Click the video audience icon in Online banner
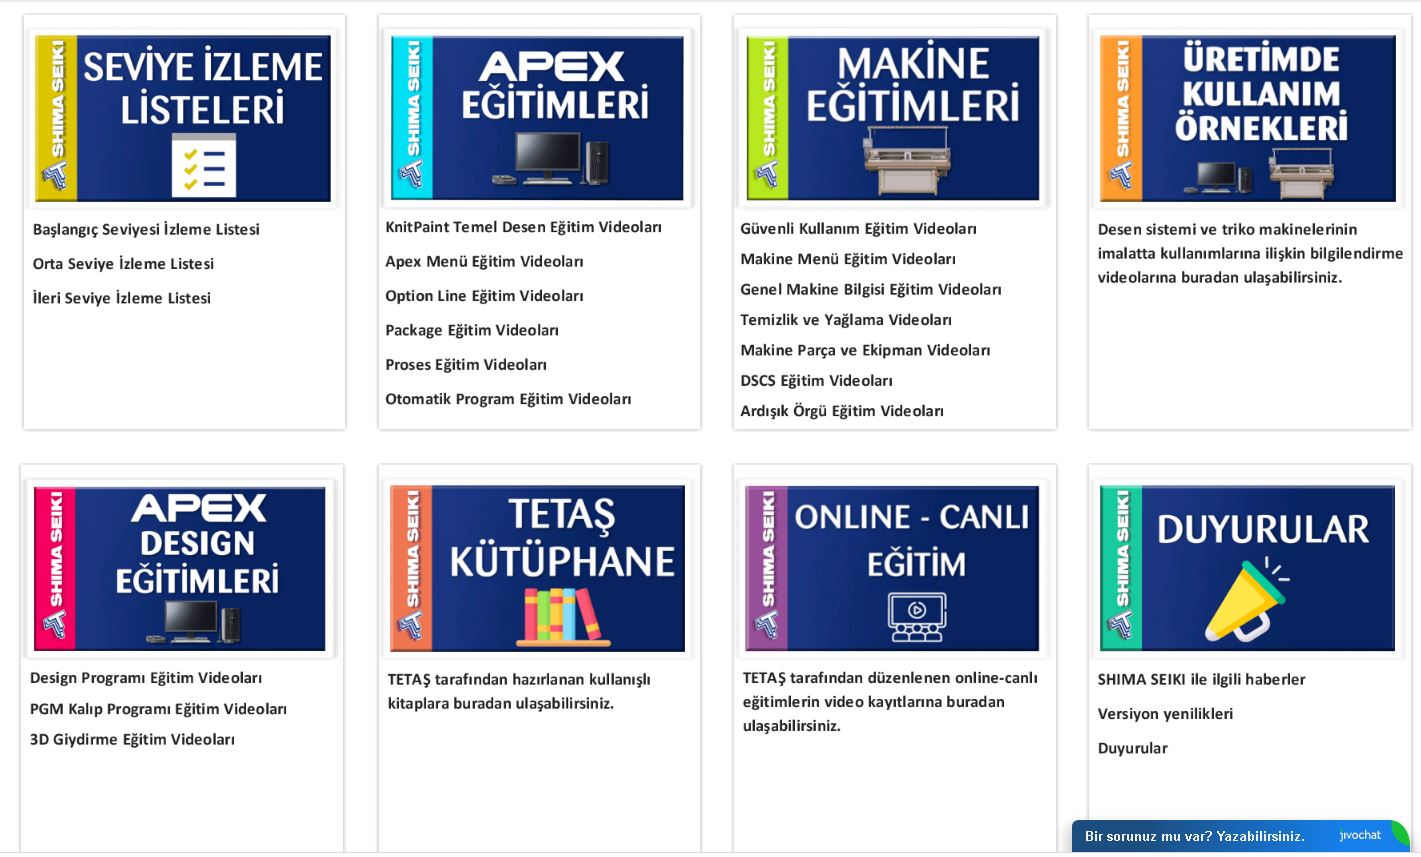 917,617
